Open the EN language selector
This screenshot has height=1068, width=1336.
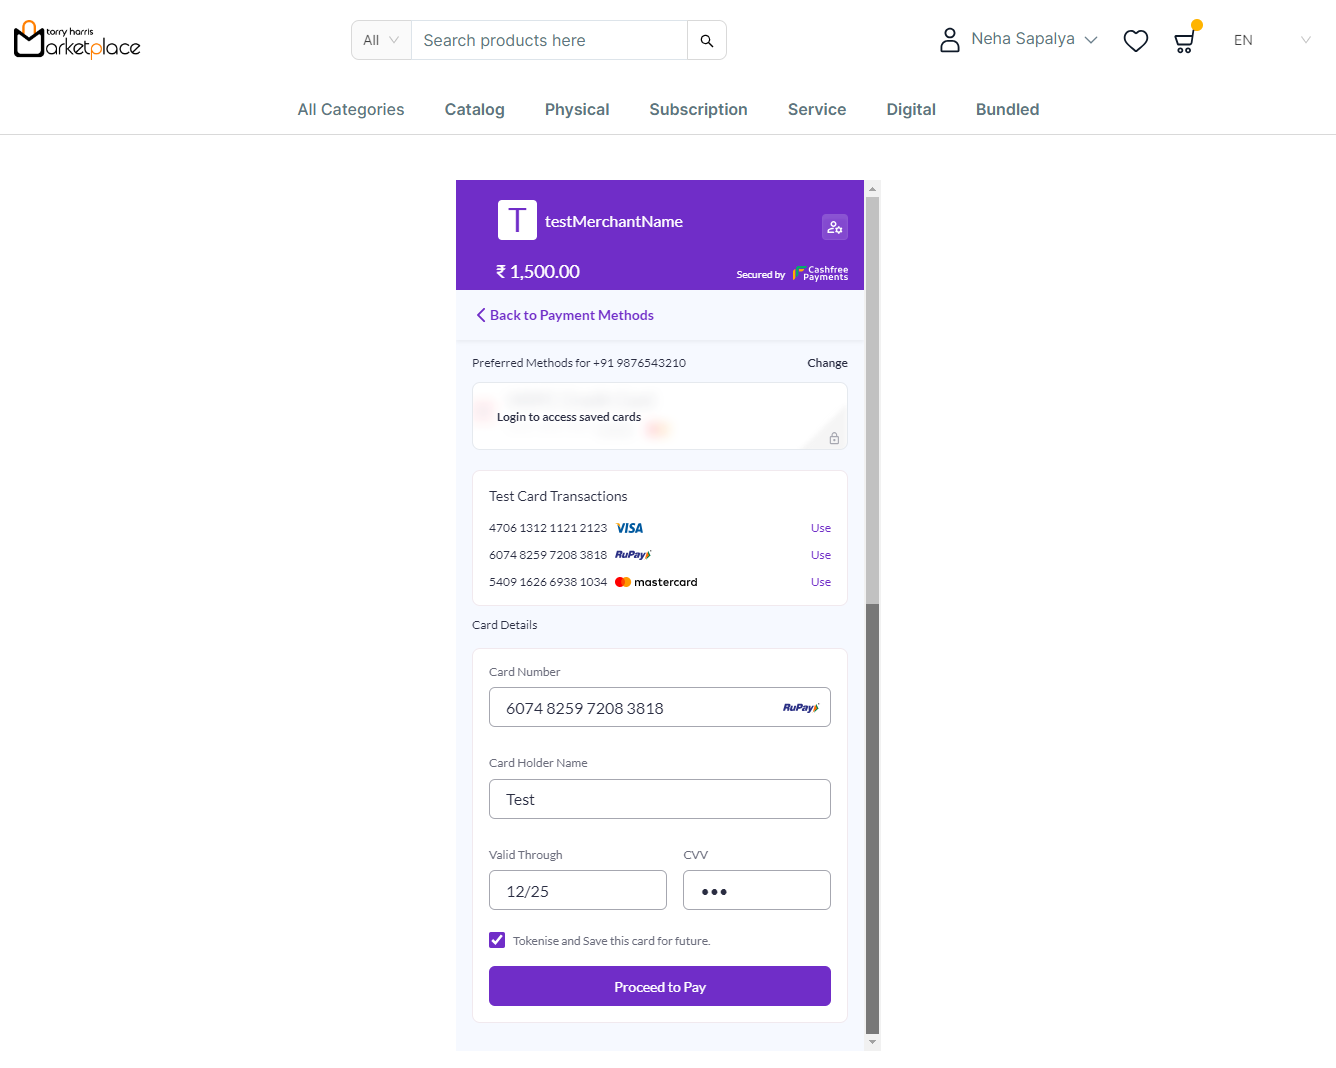coord(1271,40)
